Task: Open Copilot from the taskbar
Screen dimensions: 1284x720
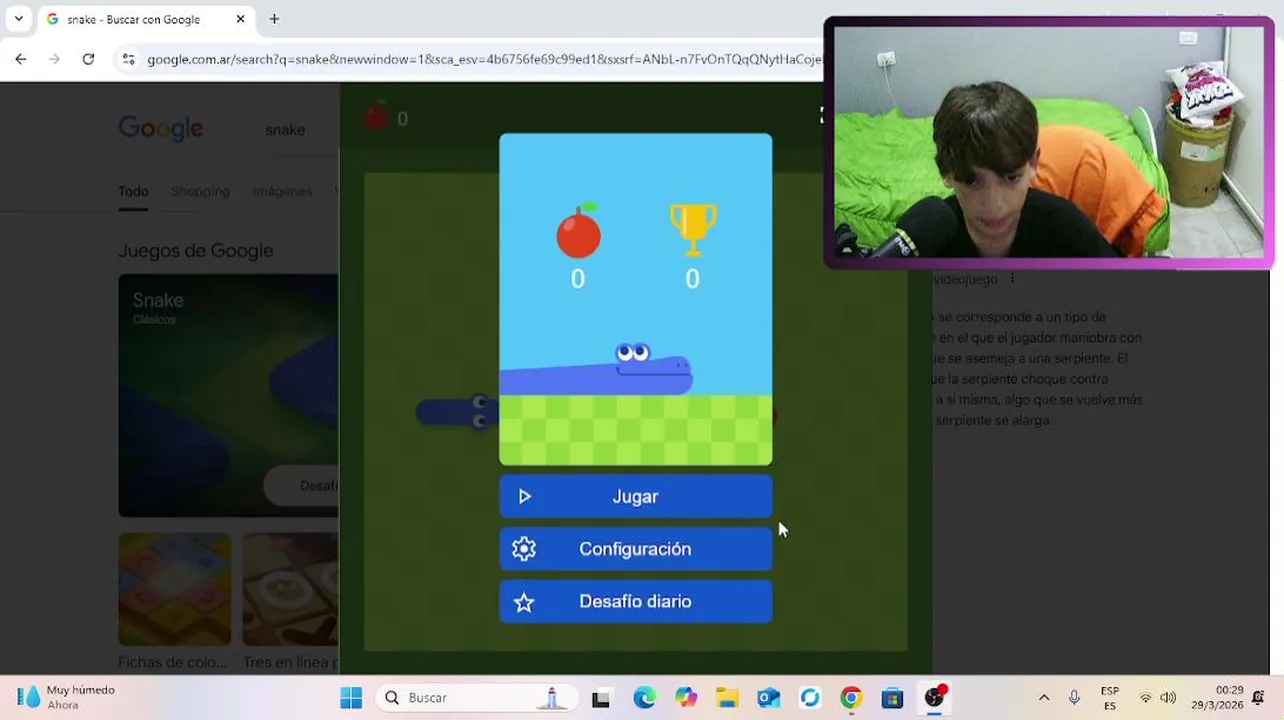Action: (686, 698)
